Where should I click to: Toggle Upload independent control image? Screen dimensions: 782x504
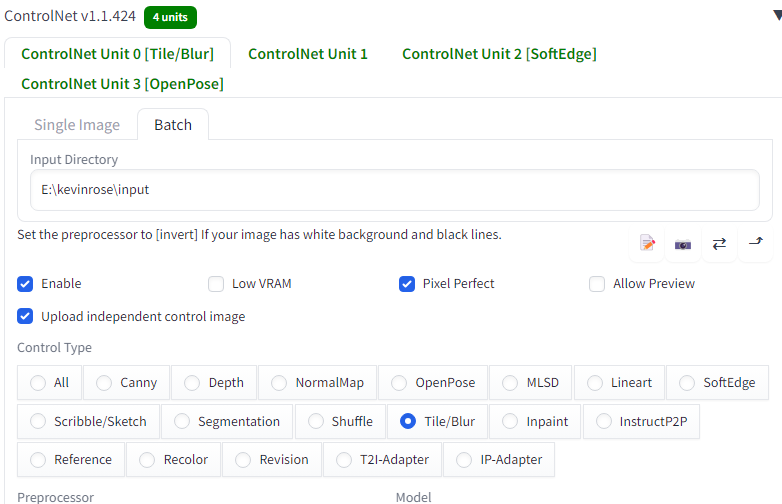coord(26,317)
